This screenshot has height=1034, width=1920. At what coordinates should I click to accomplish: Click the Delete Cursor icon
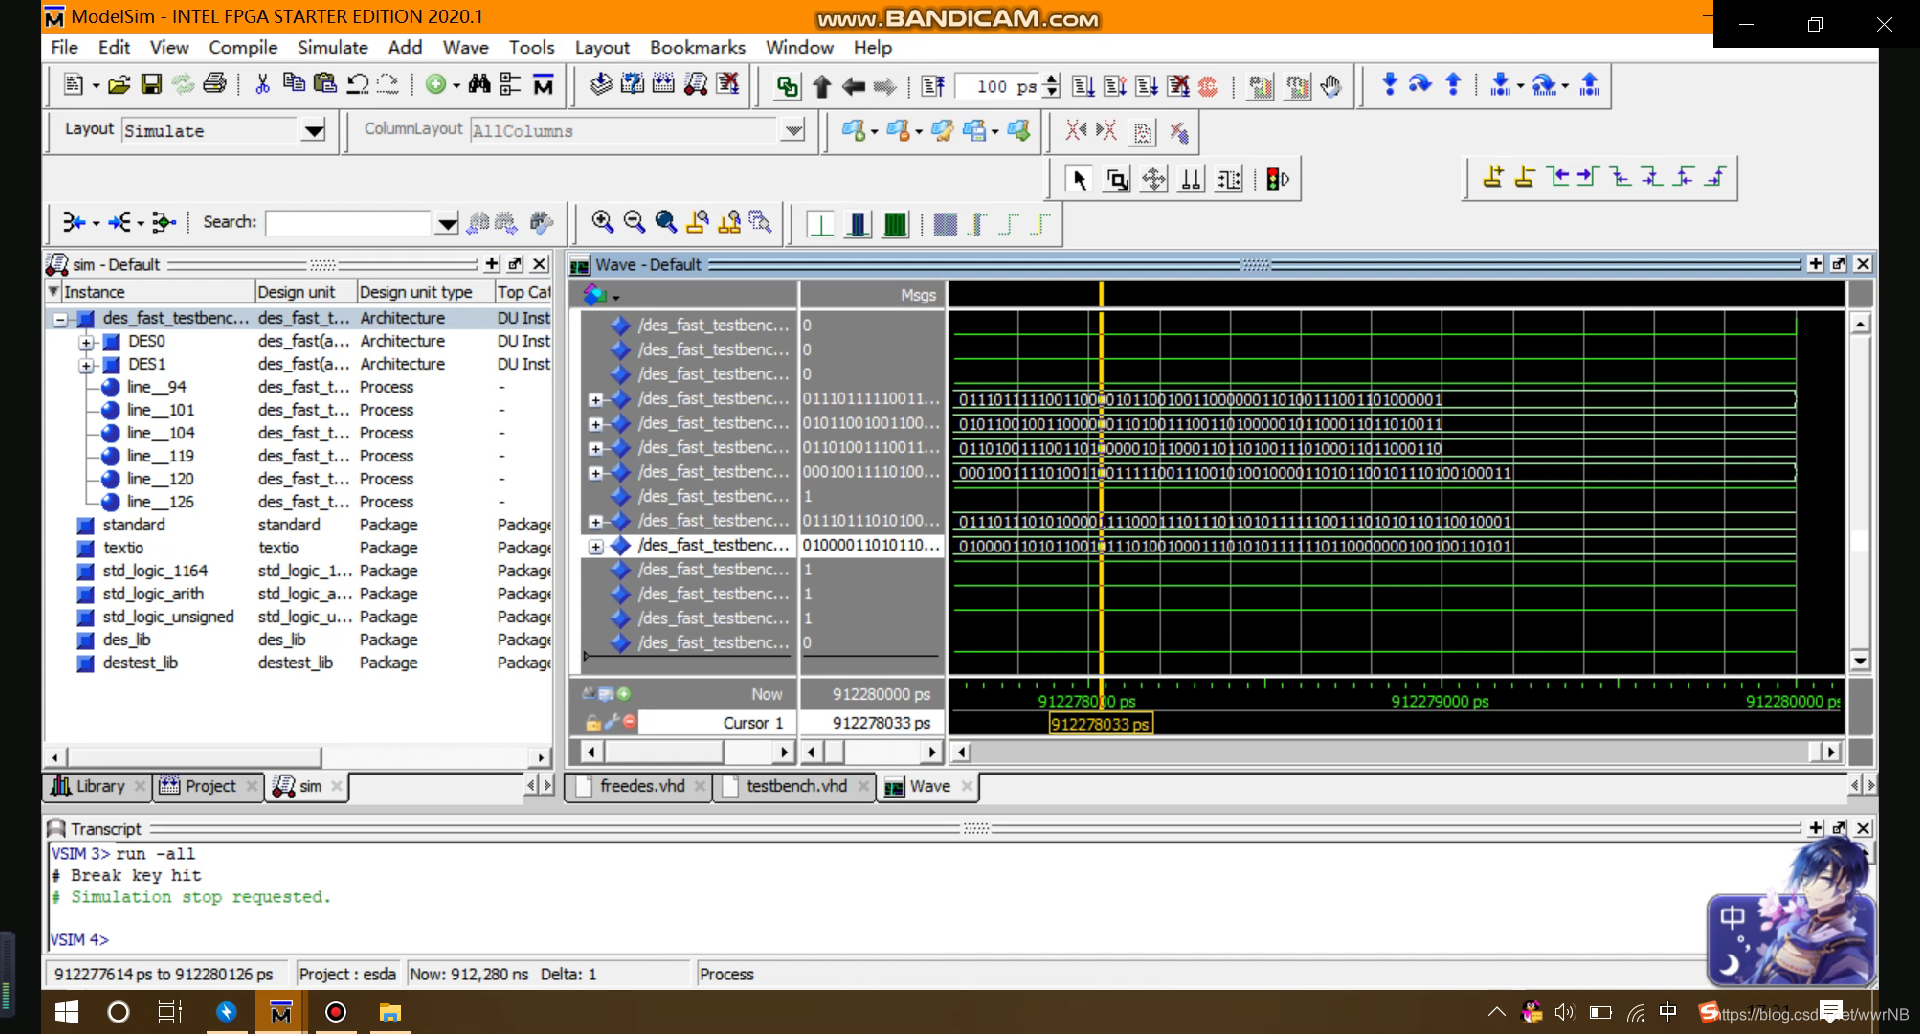coord(1525,177)
